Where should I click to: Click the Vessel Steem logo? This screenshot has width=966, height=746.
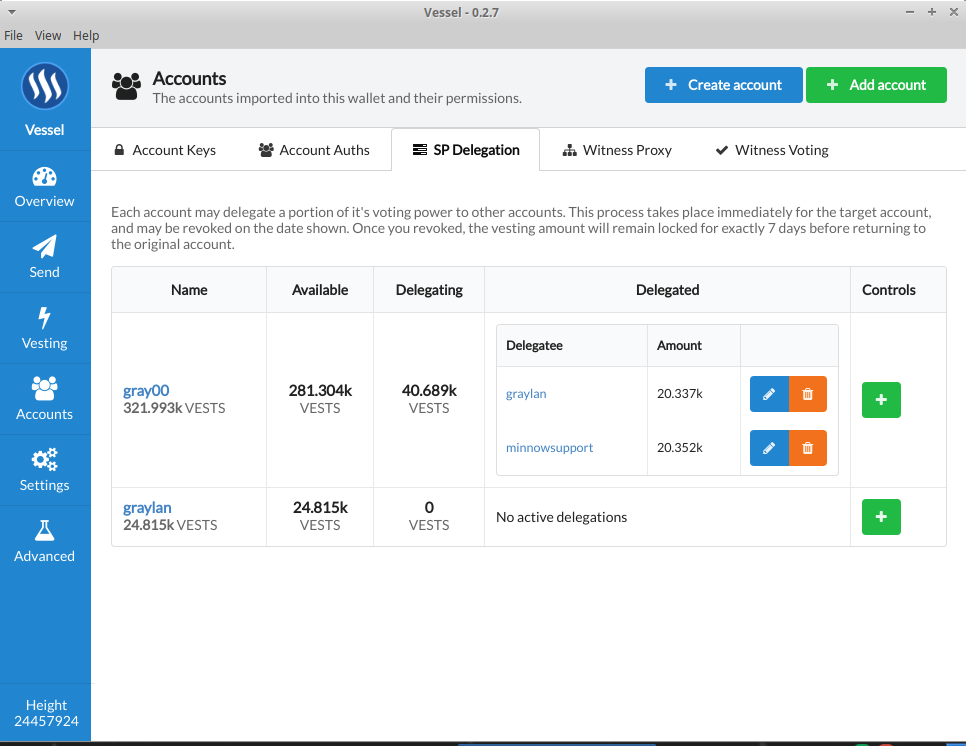45,86
